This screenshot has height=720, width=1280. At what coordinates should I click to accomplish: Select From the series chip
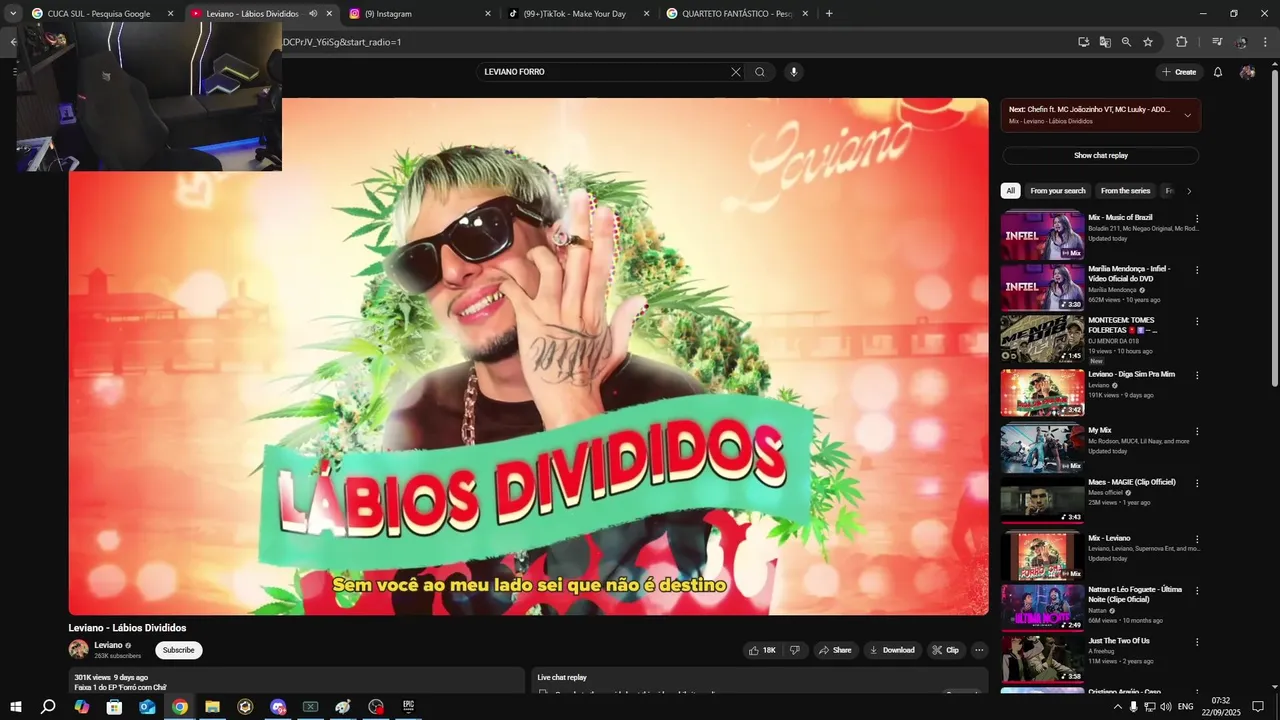1126,191
